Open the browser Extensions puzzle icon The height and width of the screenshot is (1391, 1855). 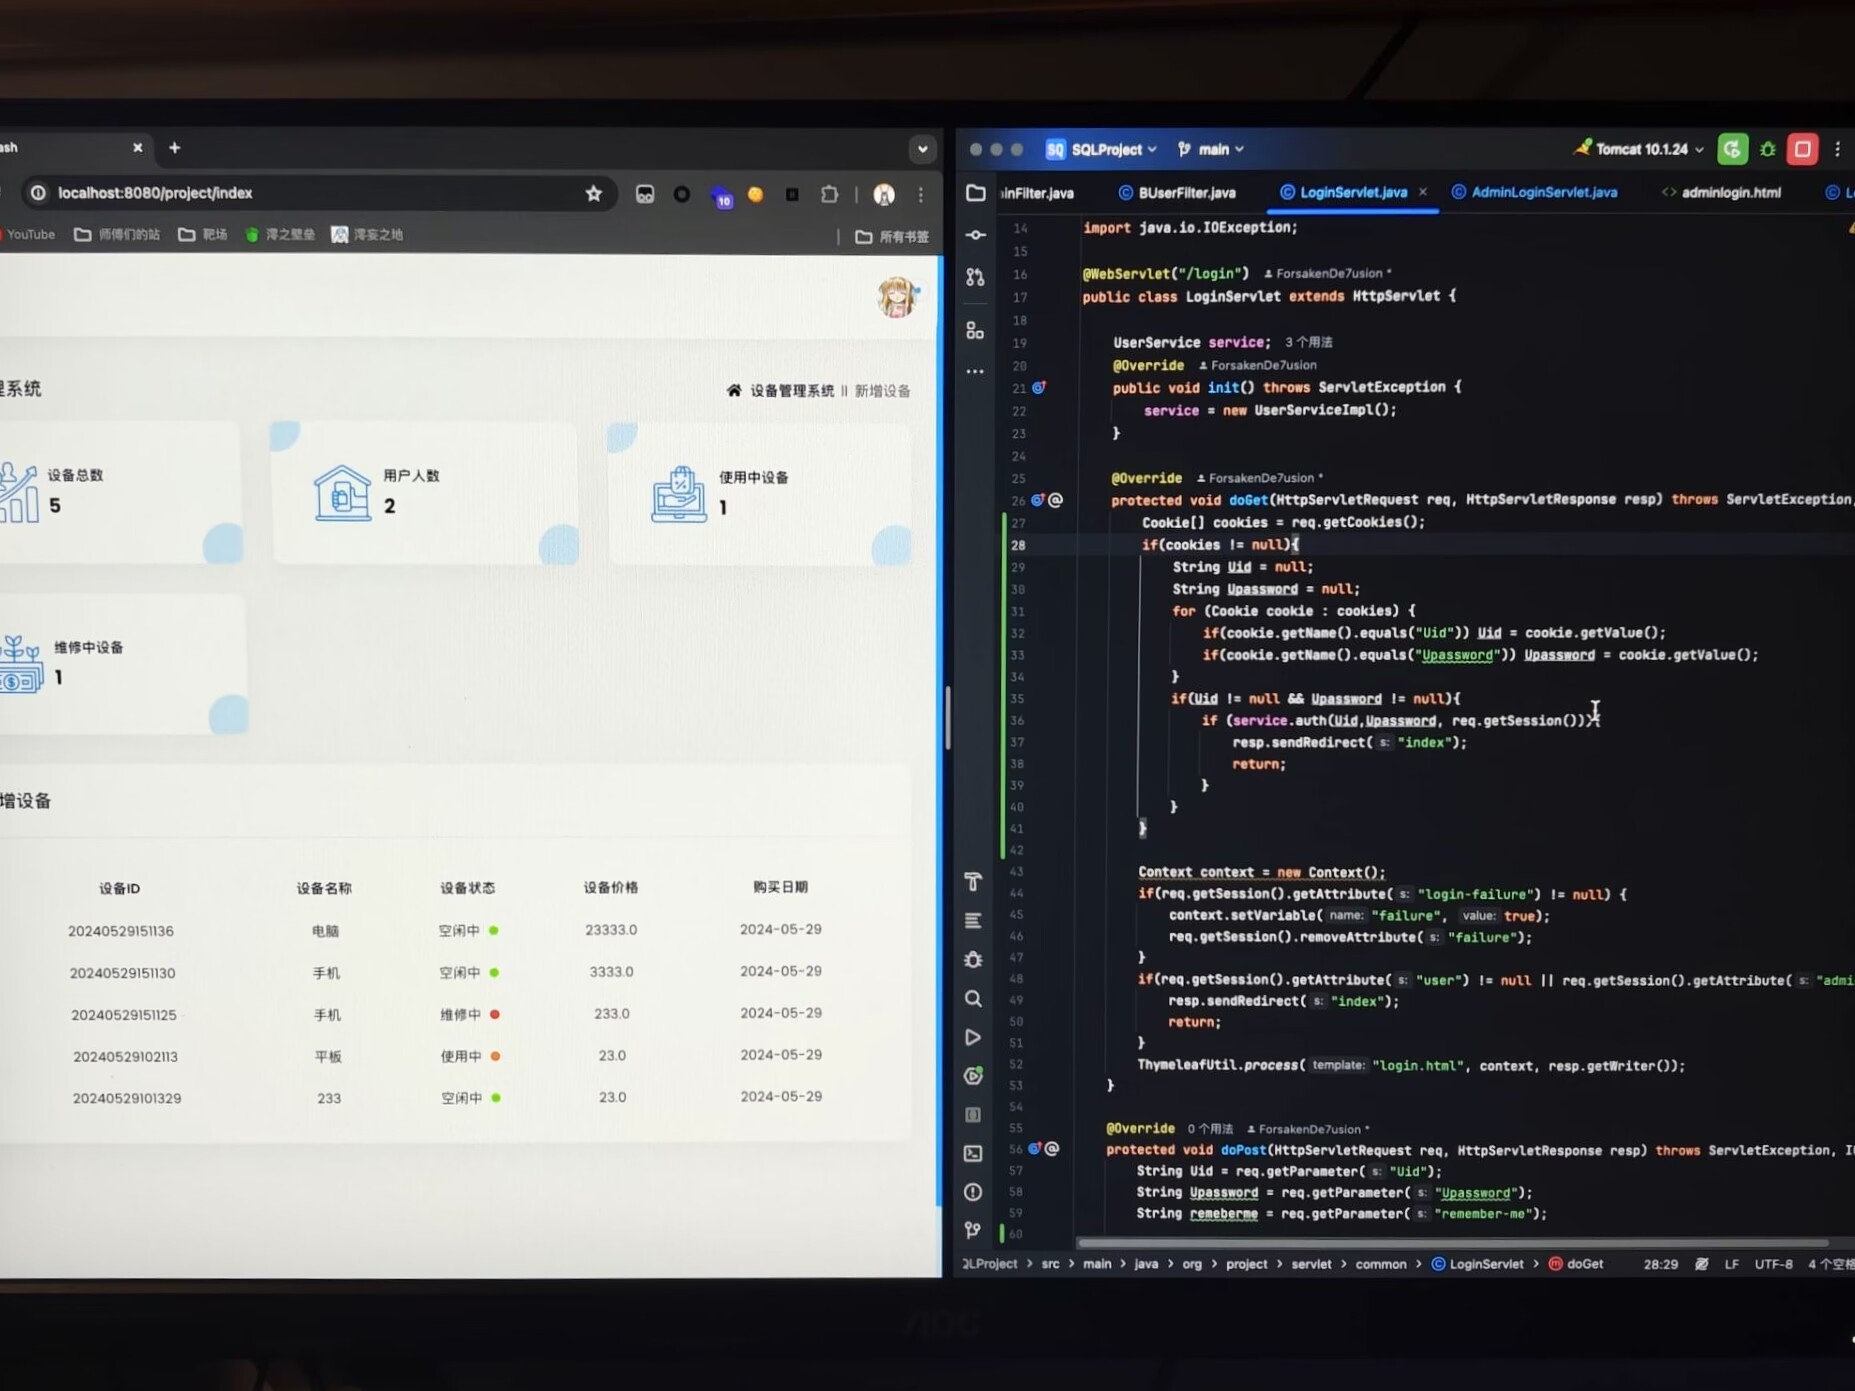pyautogui.click(x=829, y=195)
